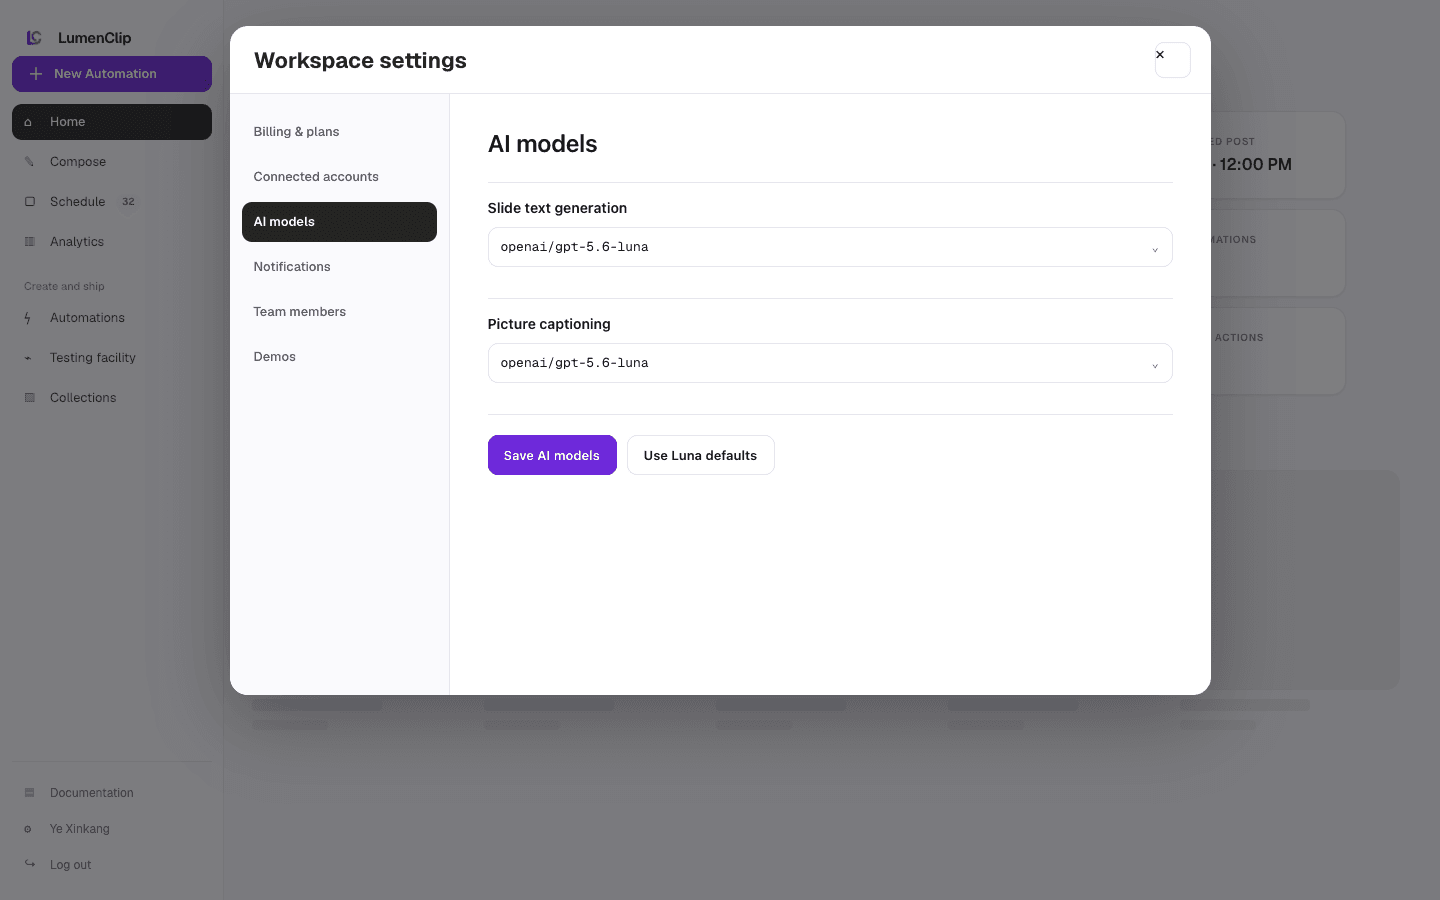Image resolution: width=1440 pixels, height=900 pixels.
Task: Click the New Automation button
Action: tap(112, 74)
